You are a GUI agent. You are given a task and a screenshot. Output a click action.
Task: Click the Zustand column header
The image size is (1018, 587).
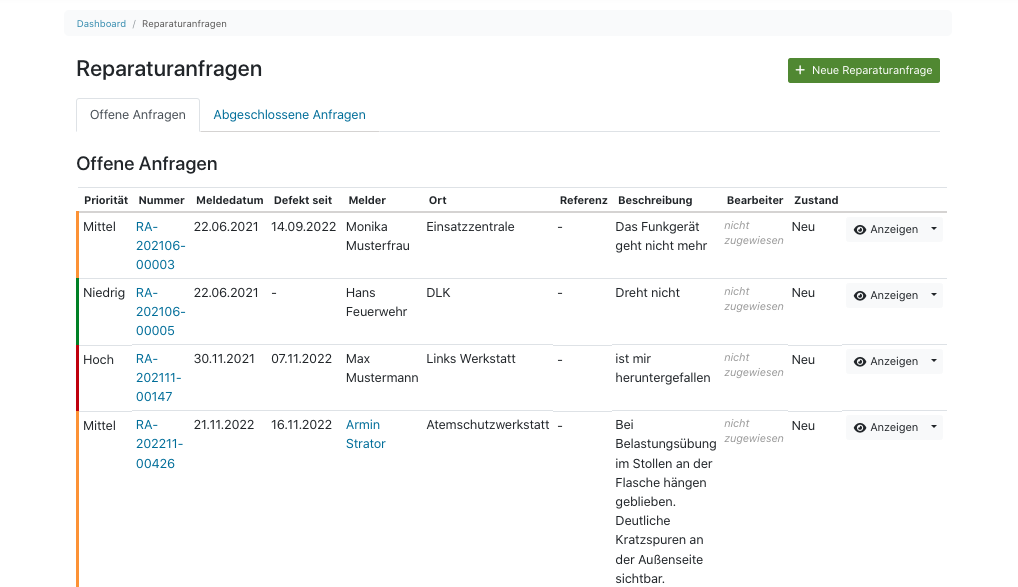point(816,200)
